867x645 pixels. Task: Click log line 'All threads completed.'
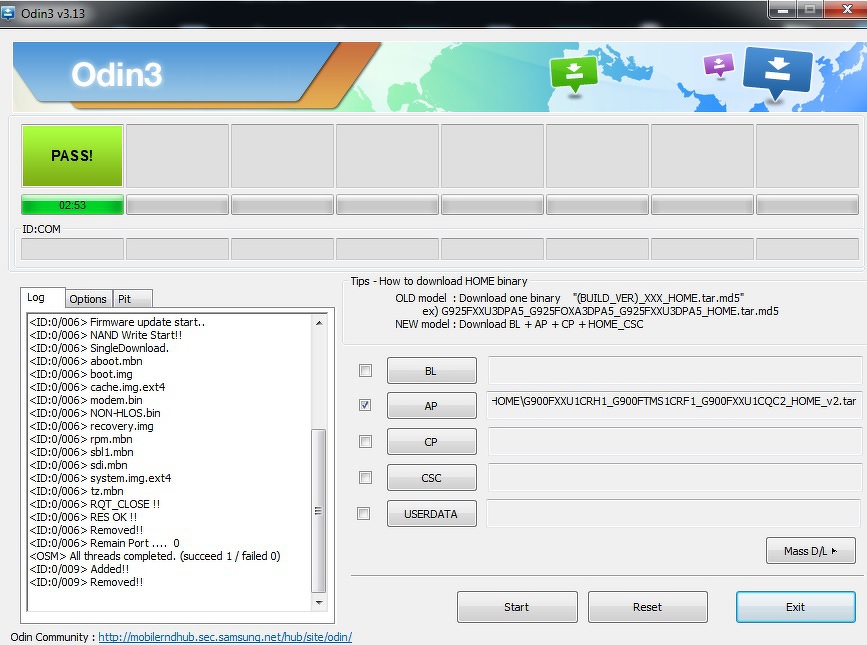[x=155, y=556]
